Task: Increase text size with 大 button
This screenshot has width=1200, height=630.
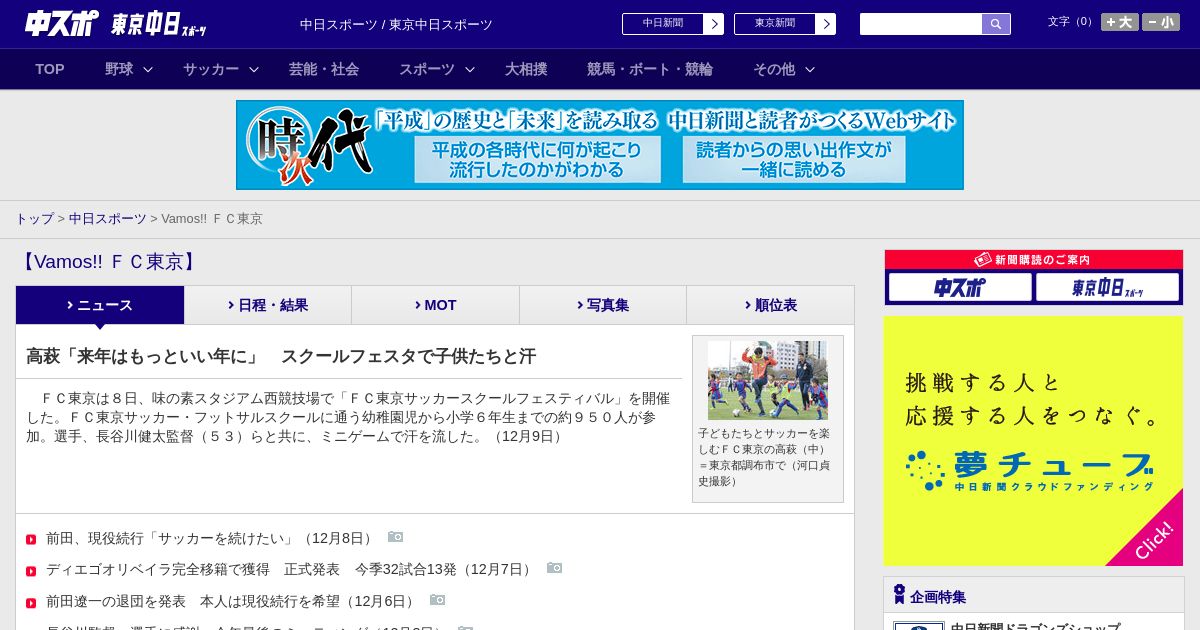Action: click(1120, 22)
